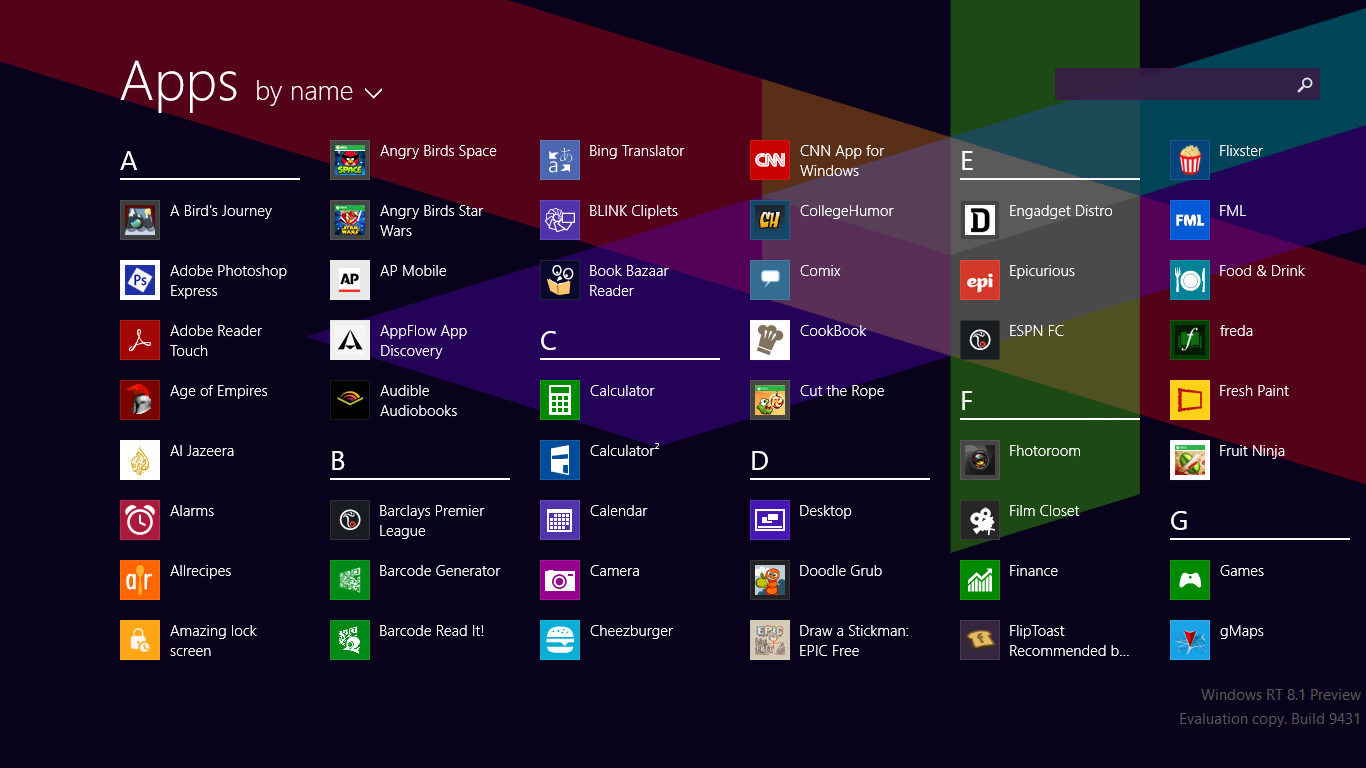Launch the Age of Empires icon
The image size is (1366, 768).
140,400
